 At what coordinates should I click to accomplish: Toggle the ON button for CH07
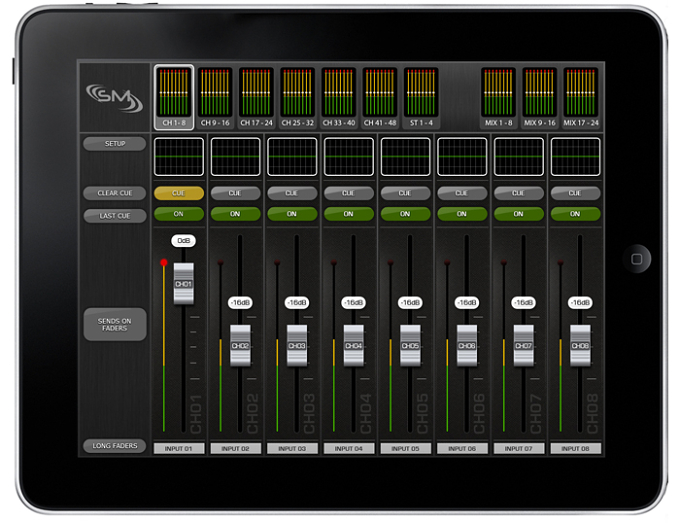(x=519, y=214)
